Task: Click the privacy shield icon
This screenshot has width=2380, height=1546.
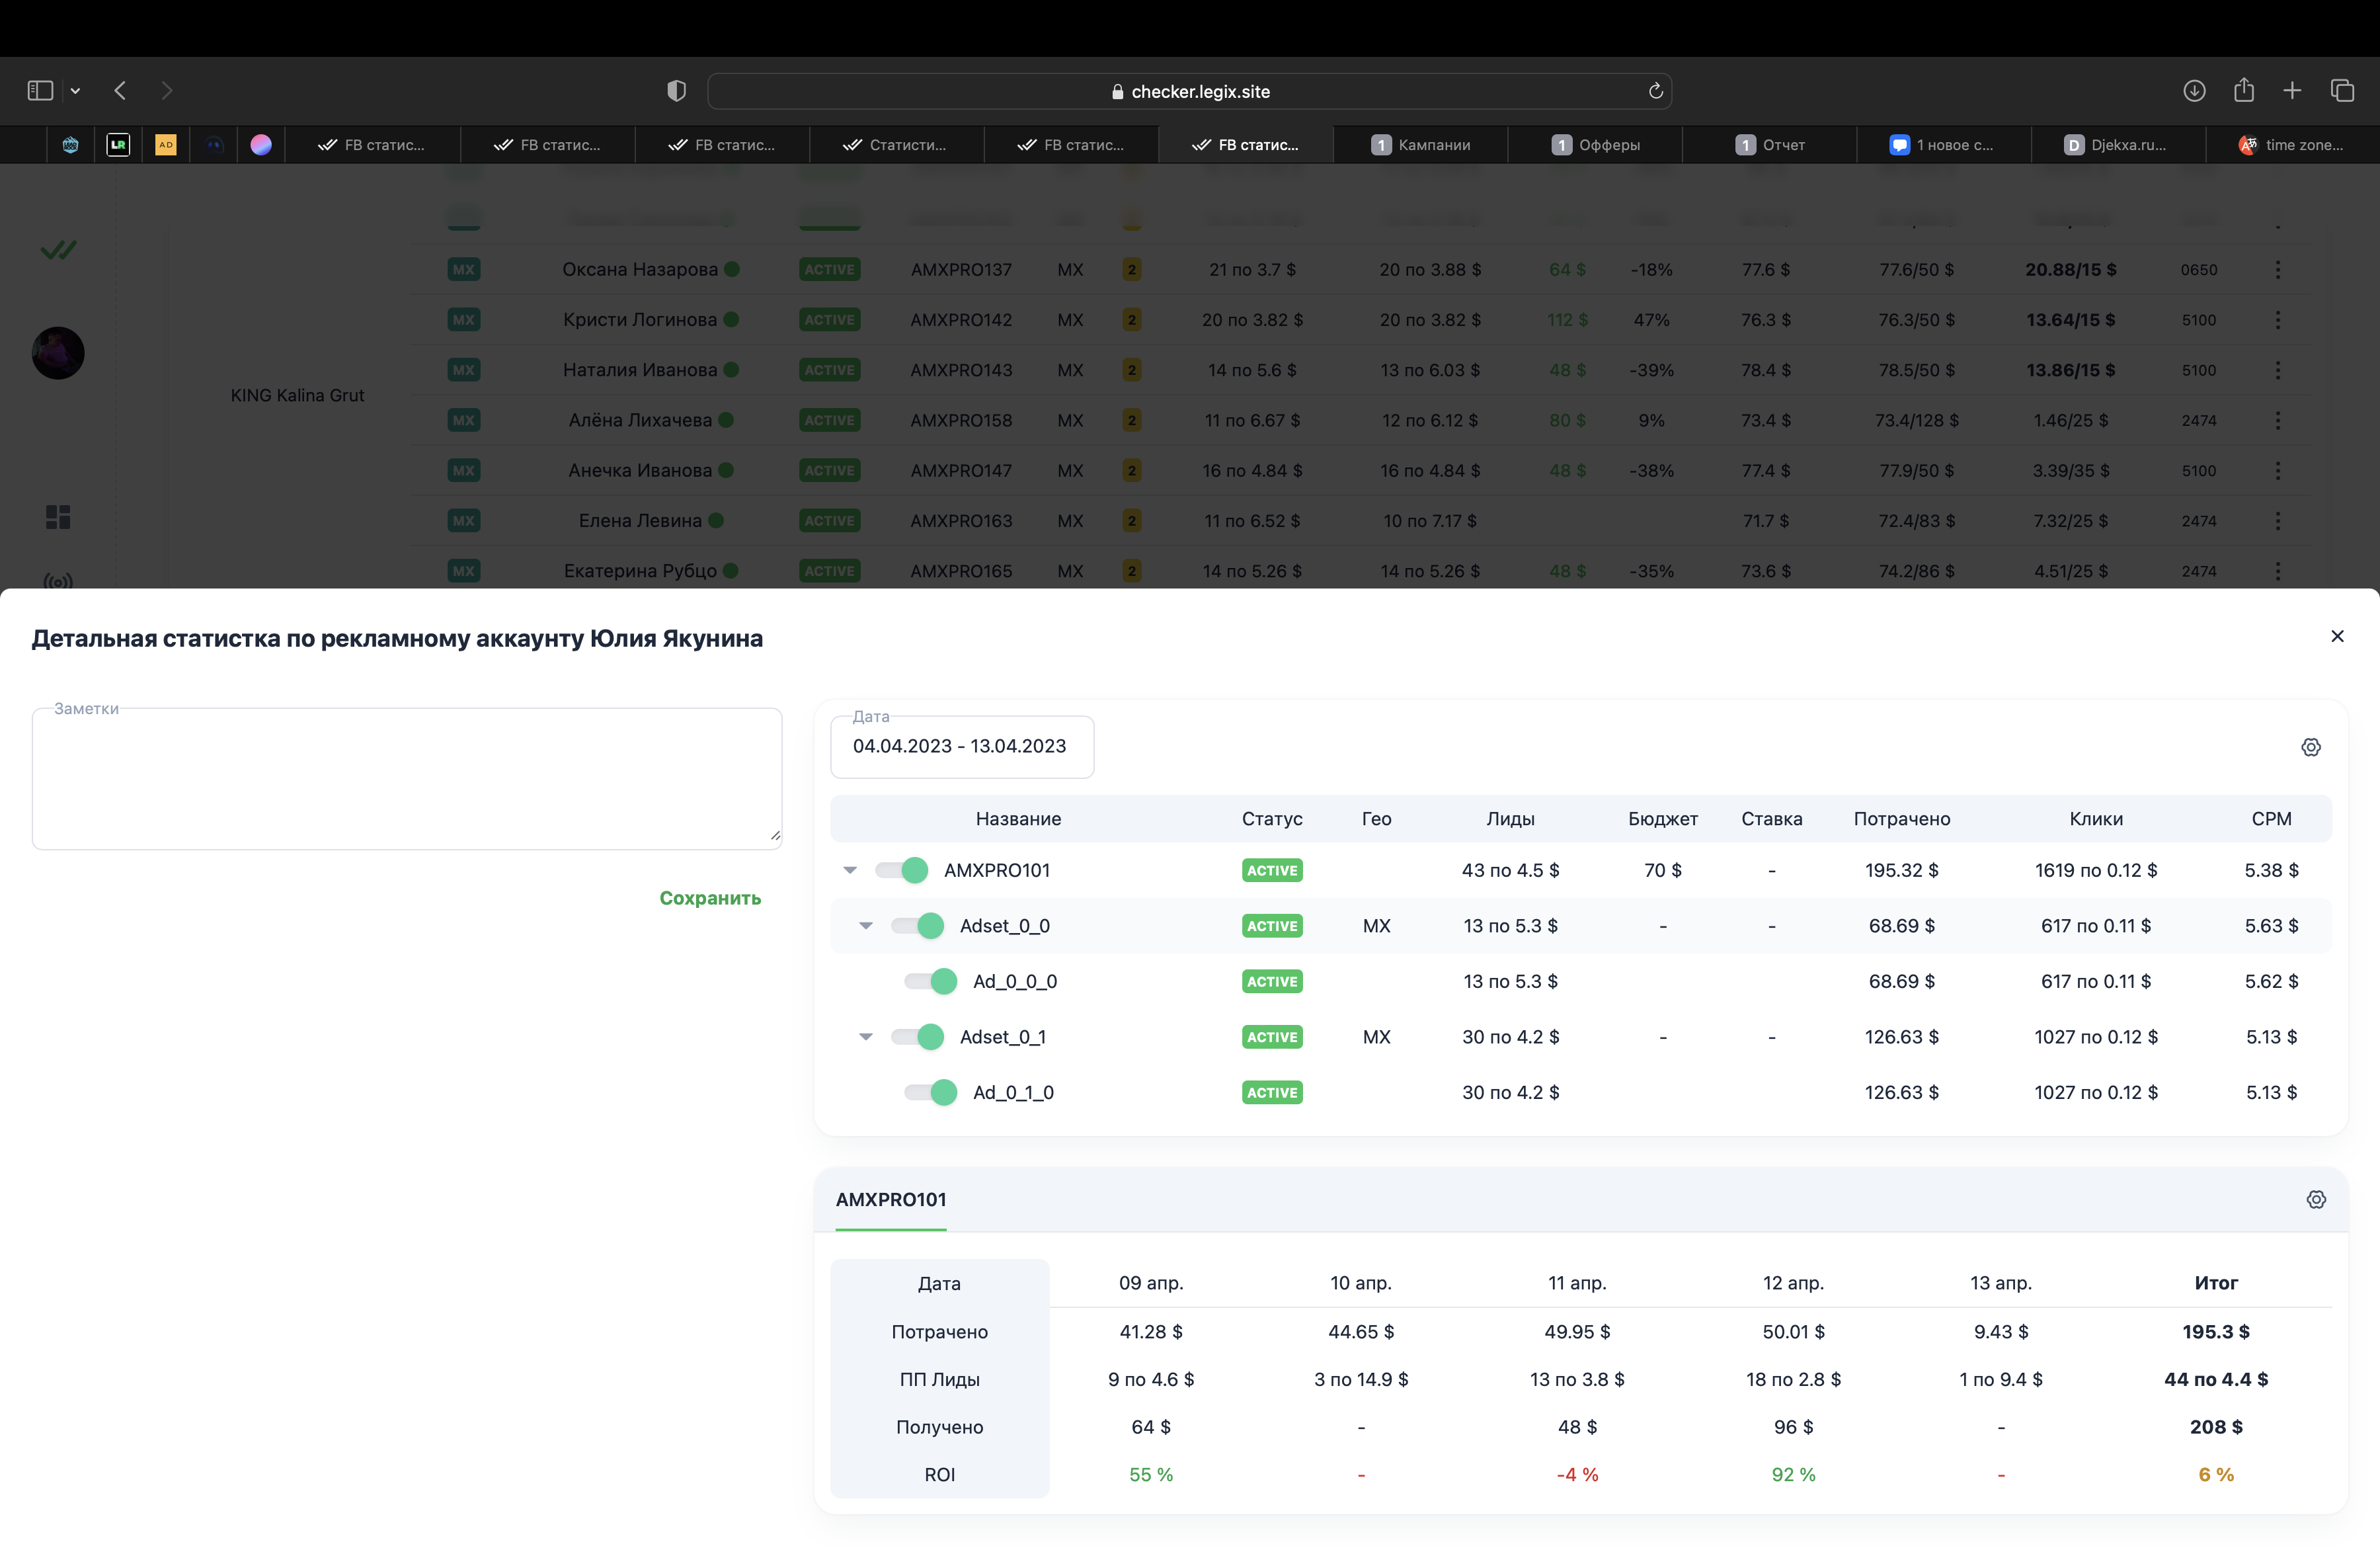Action: coord(676,91)
